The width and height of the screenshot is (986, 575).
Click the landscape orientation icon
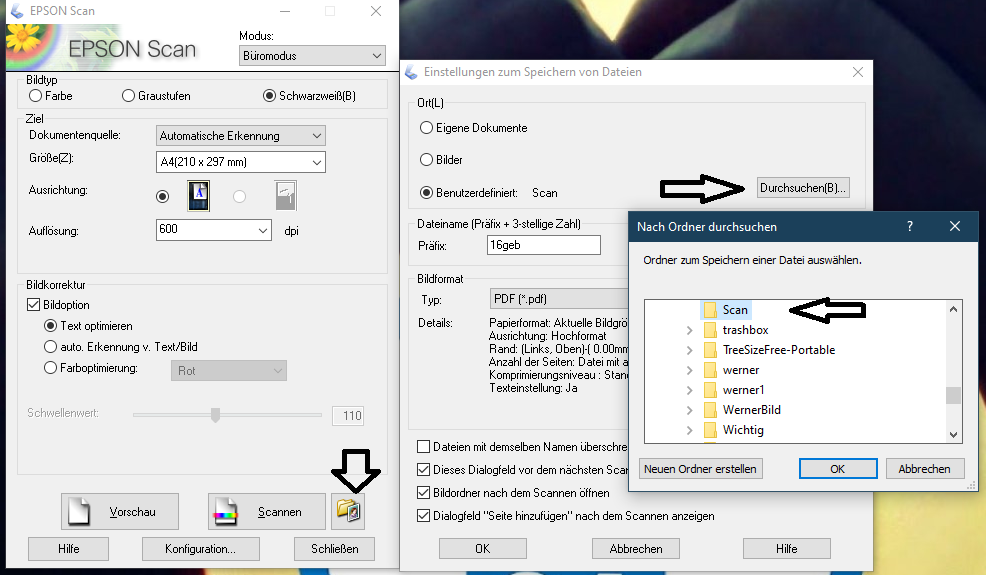click(285, 196)
